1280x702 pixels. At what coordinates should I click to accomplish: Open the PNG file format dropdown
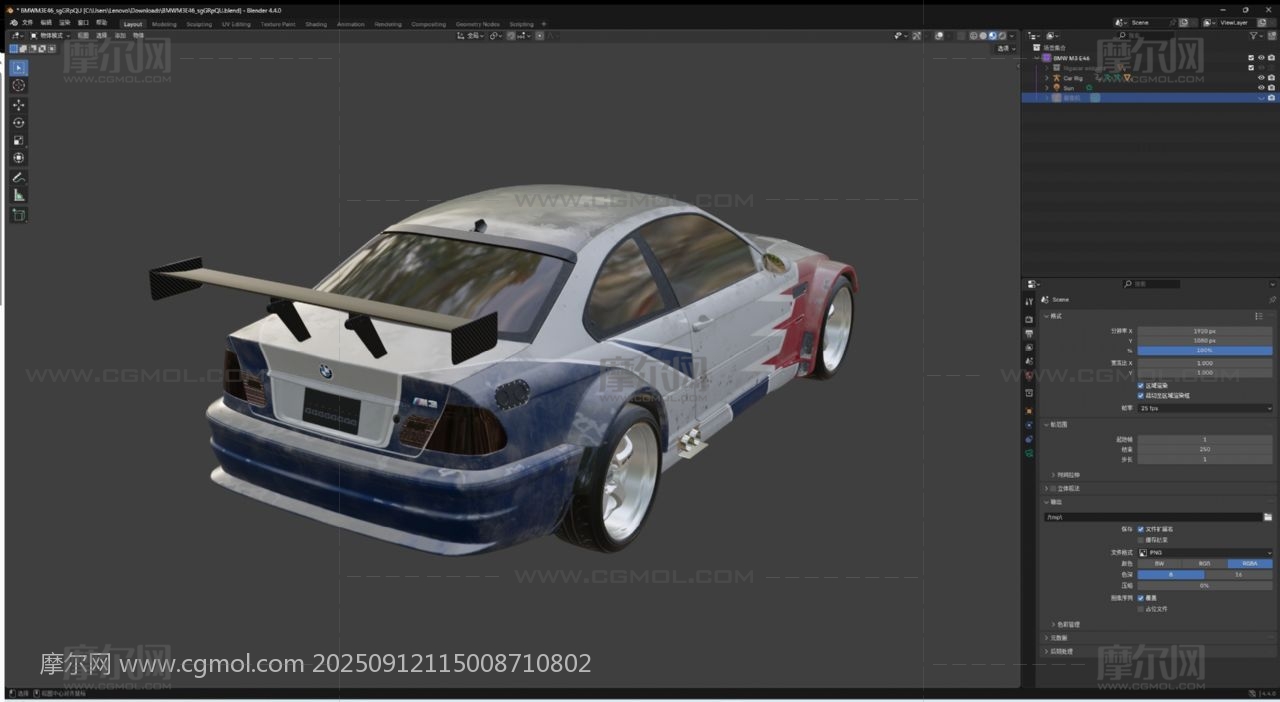pyautogui.click(x=1205, y=552)
